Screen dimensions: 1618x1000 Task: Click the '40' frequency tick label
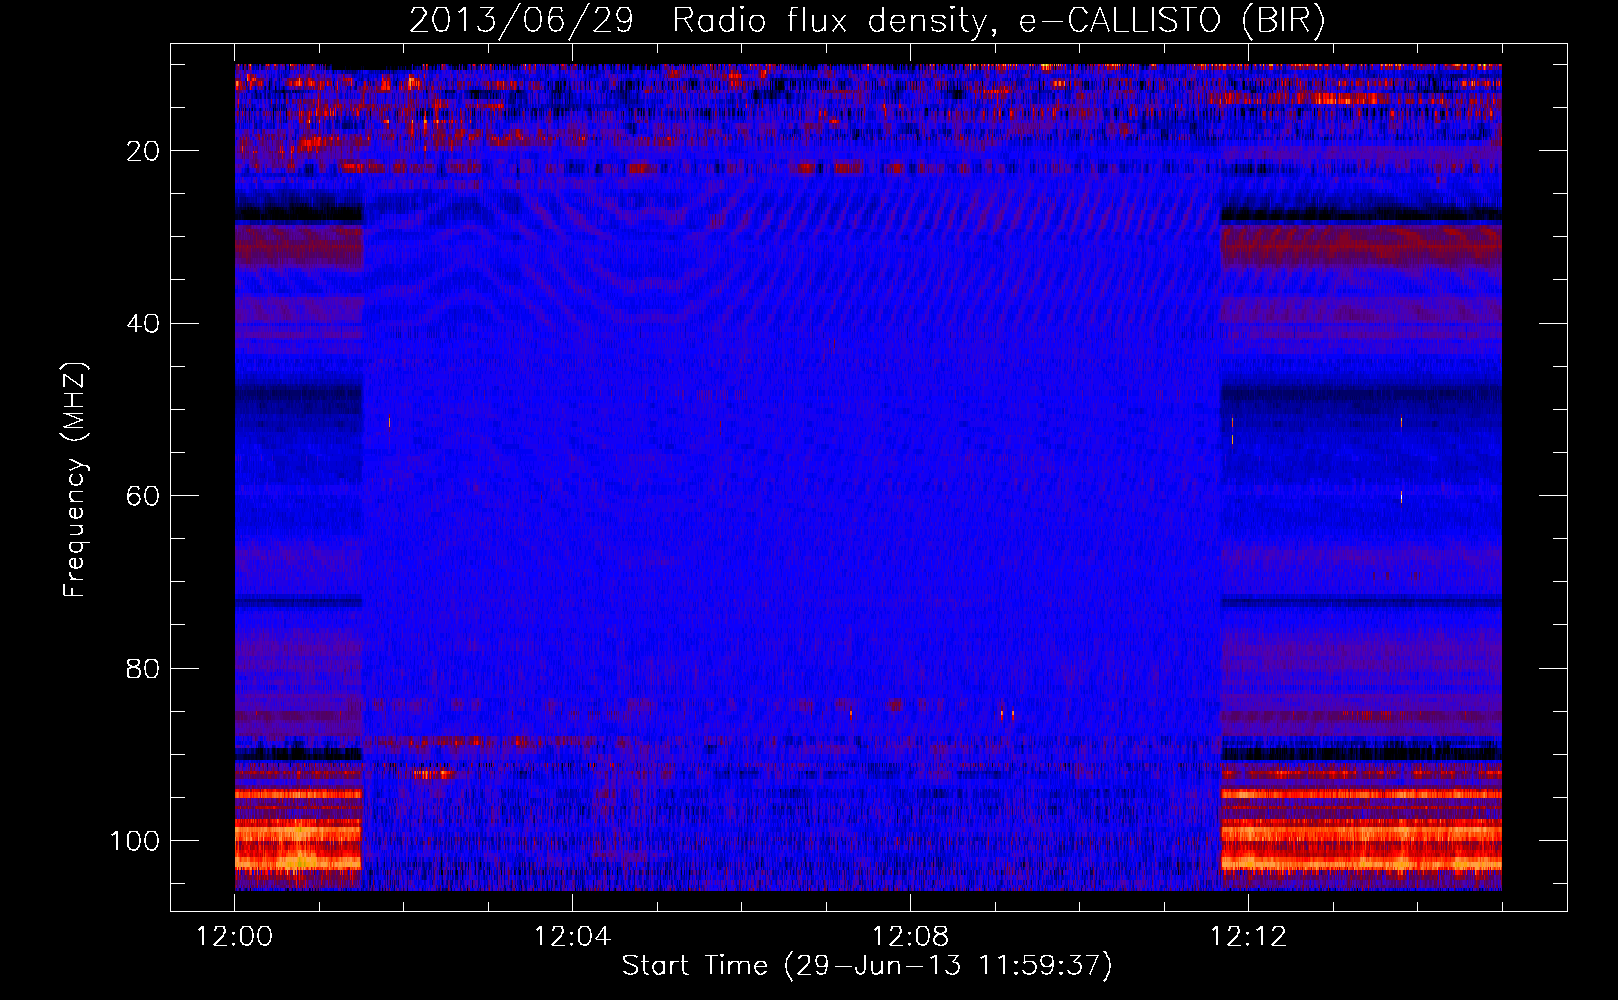click(143, 324)
